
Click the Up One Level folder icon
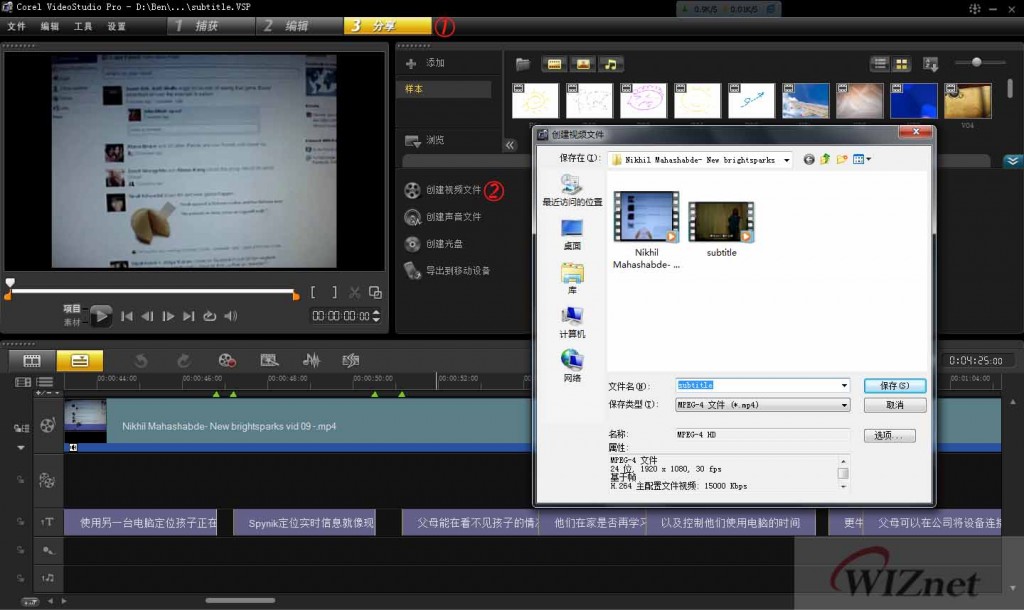coord(826,159)
